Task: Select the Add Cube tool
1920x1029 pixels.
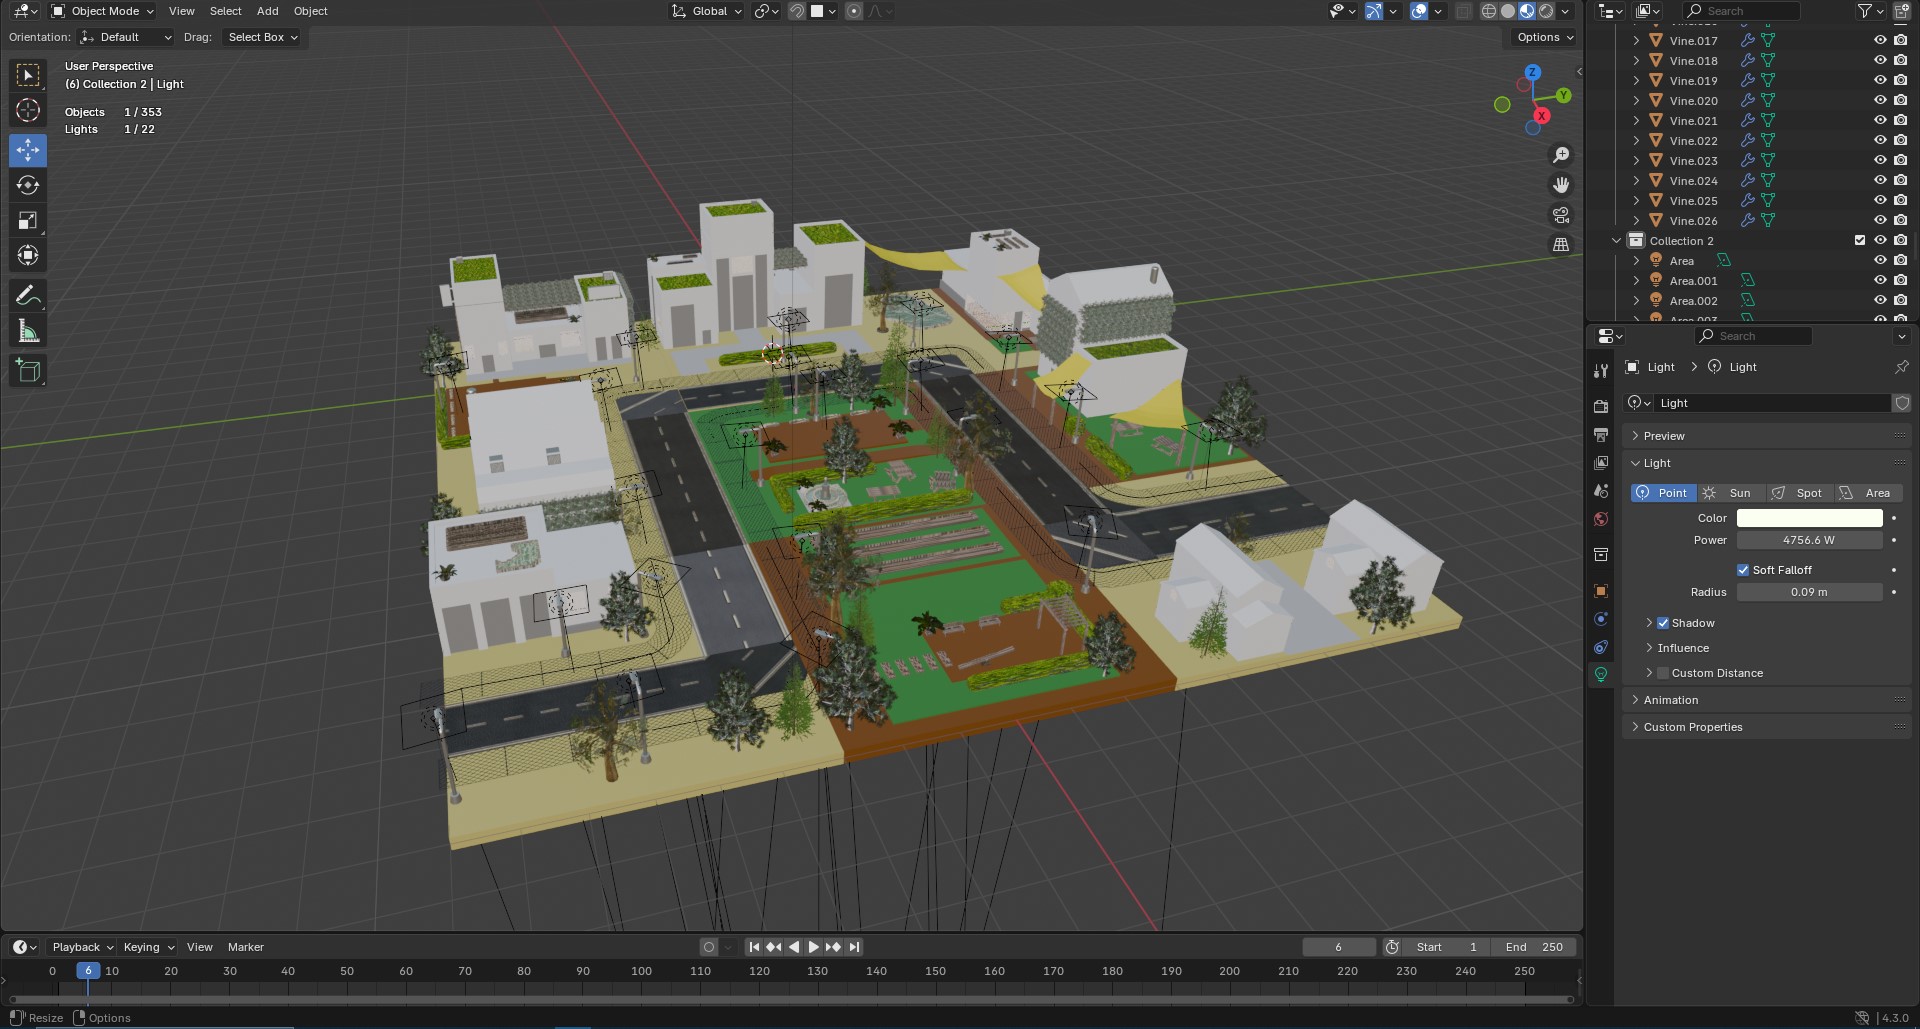Action: point(28,370)
